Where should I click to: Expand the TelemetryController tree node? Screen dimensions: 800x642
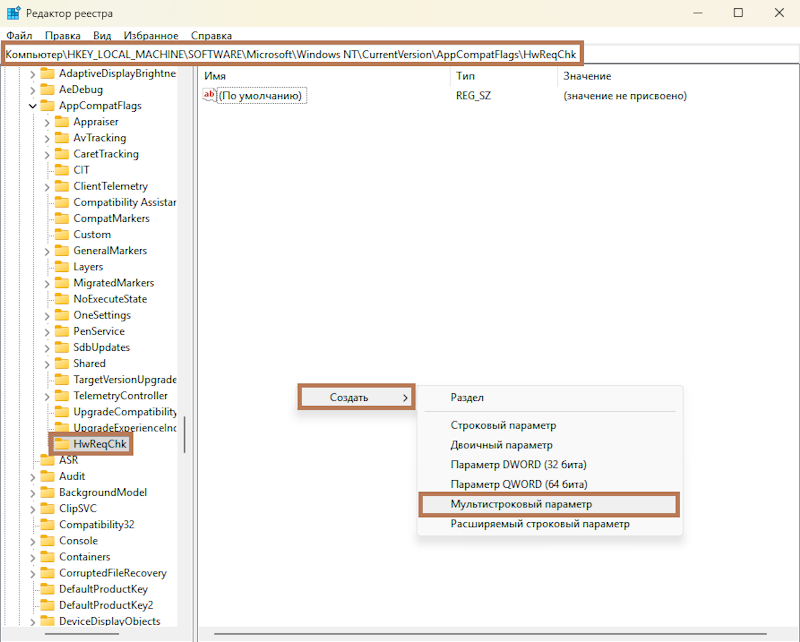click(x=47, y=395)
